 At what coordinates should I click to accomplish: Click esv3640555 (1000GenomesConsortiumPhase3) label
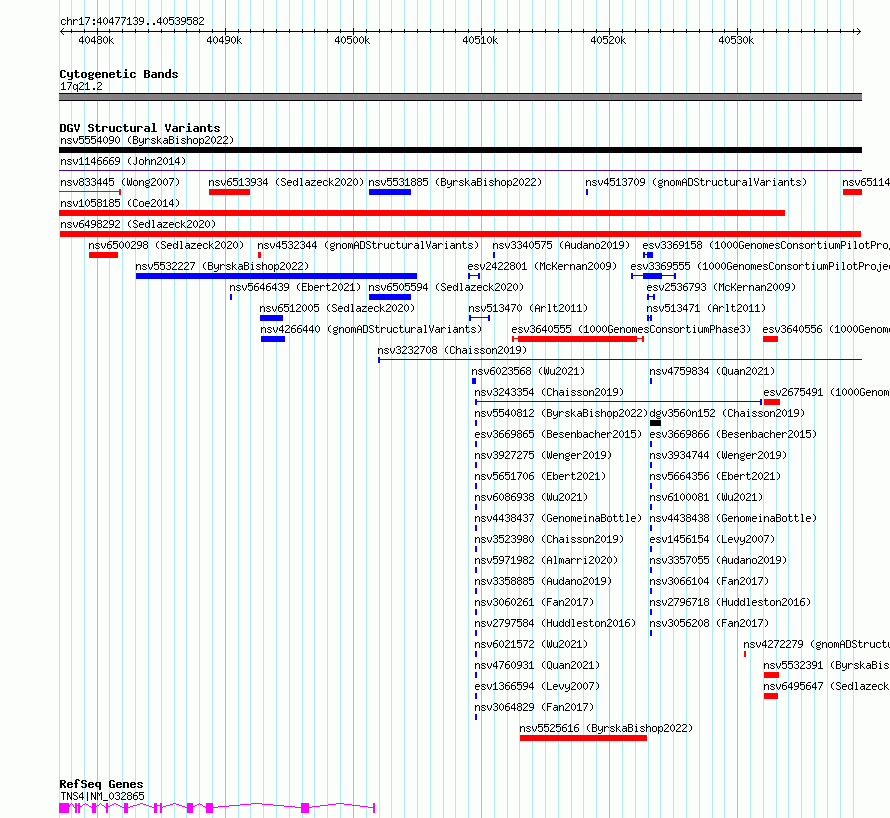pos(631,329)
